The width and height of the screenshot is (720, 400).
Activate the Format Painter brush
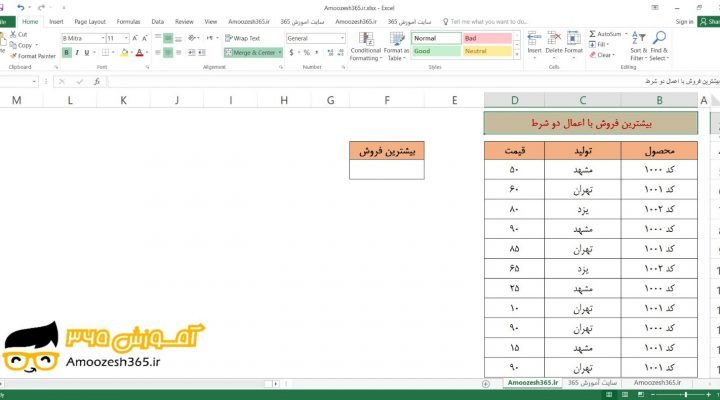point(13,56)
